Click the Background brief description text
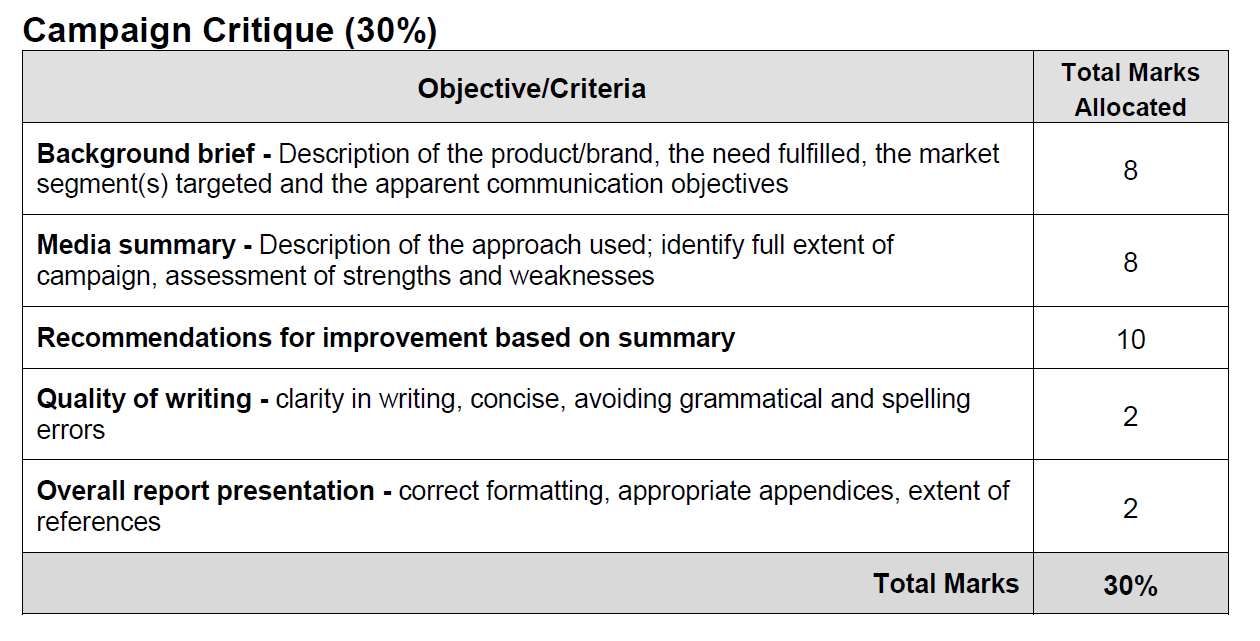The width and height of the screenshot is (1260, 641). (x=518, y=169)
